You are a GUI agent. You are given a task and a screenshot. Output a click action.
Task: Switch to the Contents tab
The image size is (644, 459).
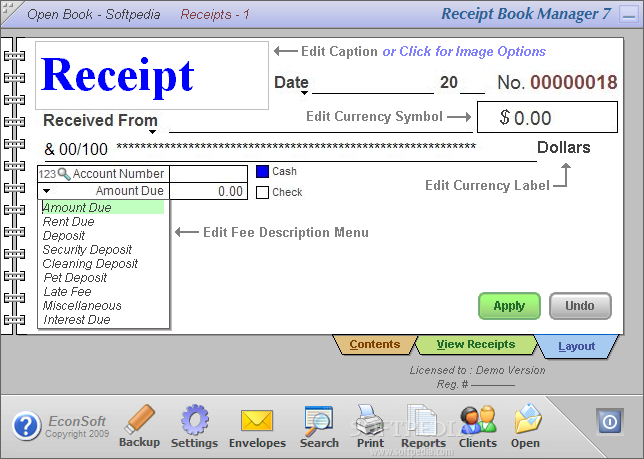coord(375,344)
